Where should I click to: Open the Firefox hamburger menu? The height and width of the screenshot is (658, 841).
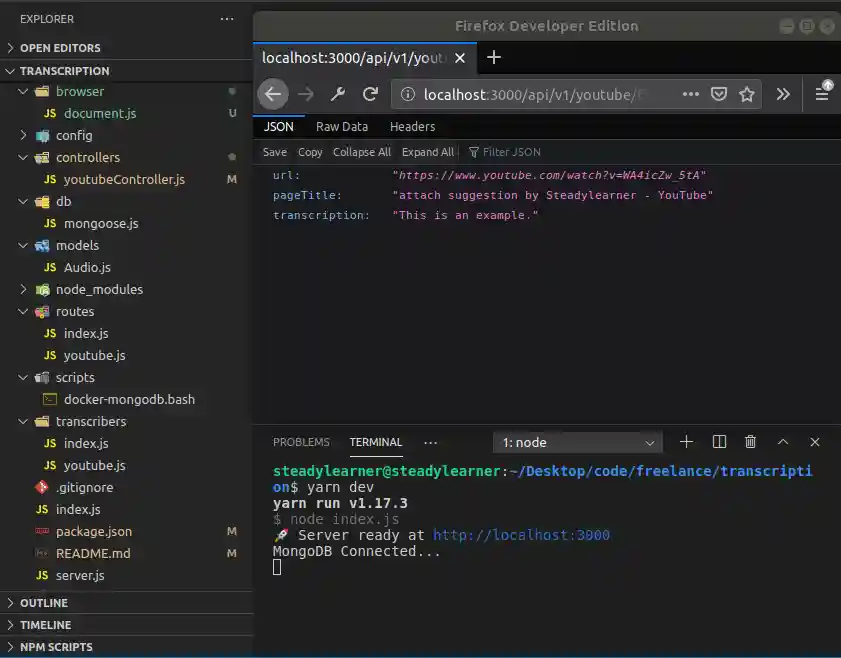coord(822,93)
